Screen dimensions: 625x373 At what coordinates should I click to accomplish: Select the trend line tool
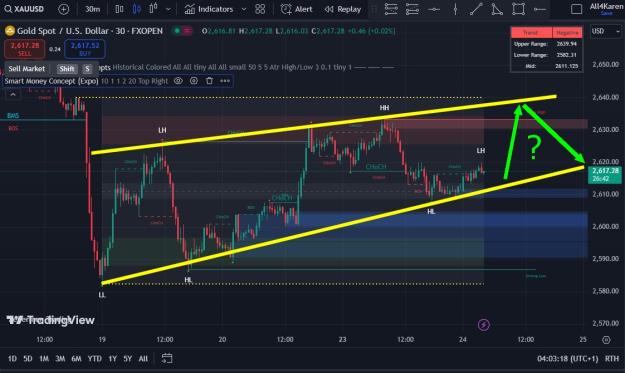tap(476, 9)
